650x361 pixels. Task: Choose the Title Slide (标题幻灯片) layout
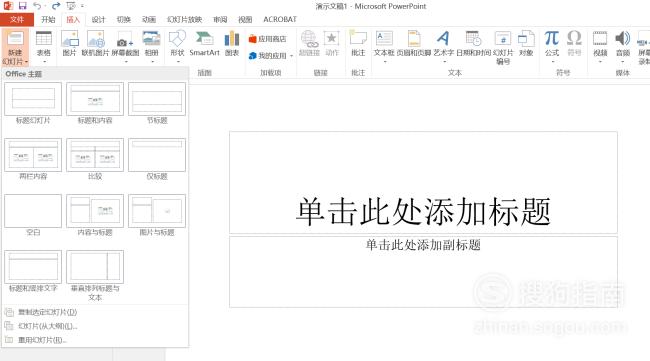tap(33, 104)
